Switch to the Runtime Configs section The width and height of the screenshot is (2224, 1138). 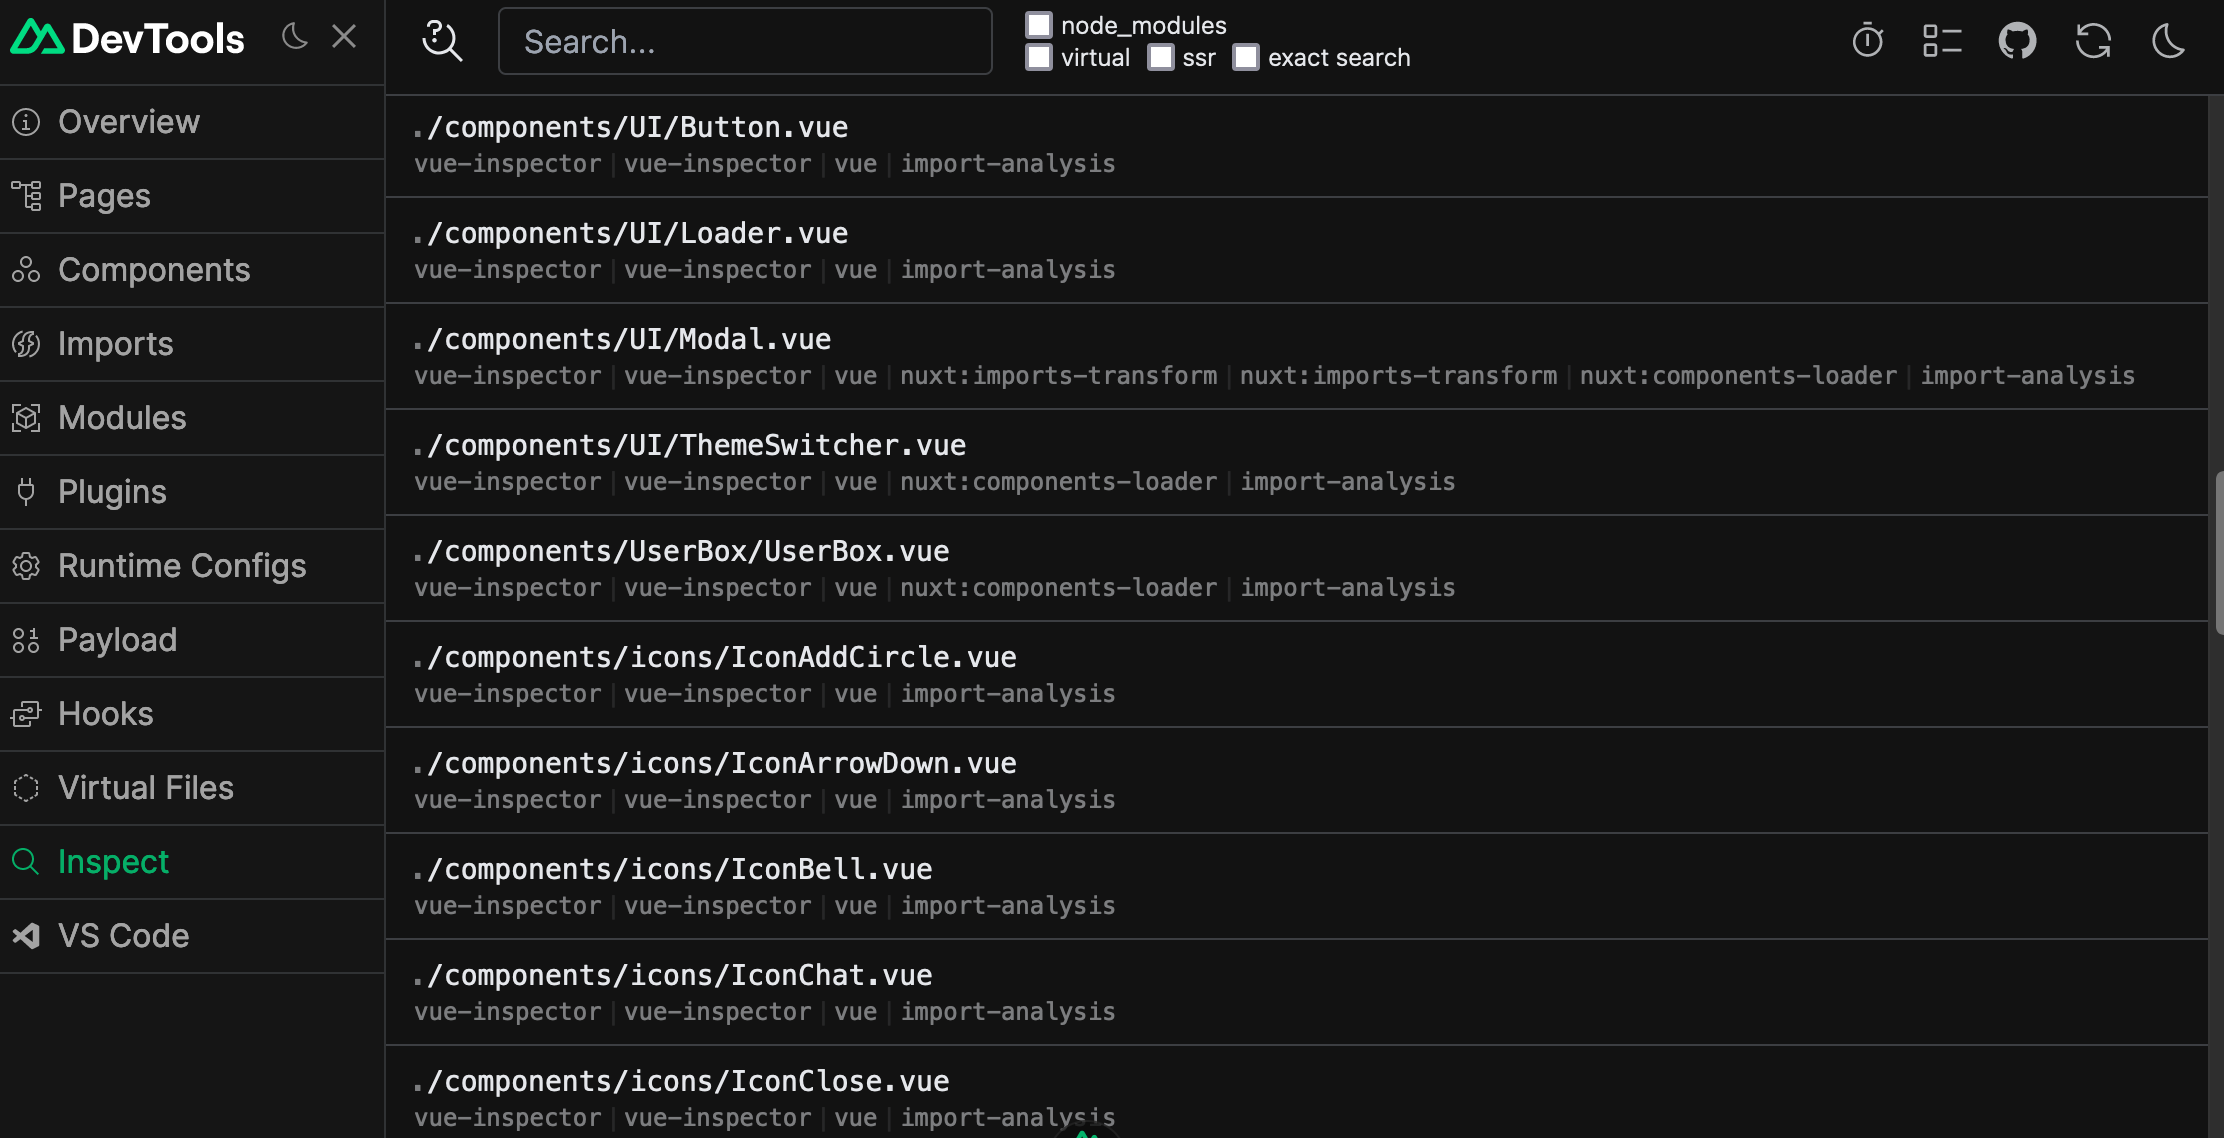pyautogui.click(x=182, y=565)
